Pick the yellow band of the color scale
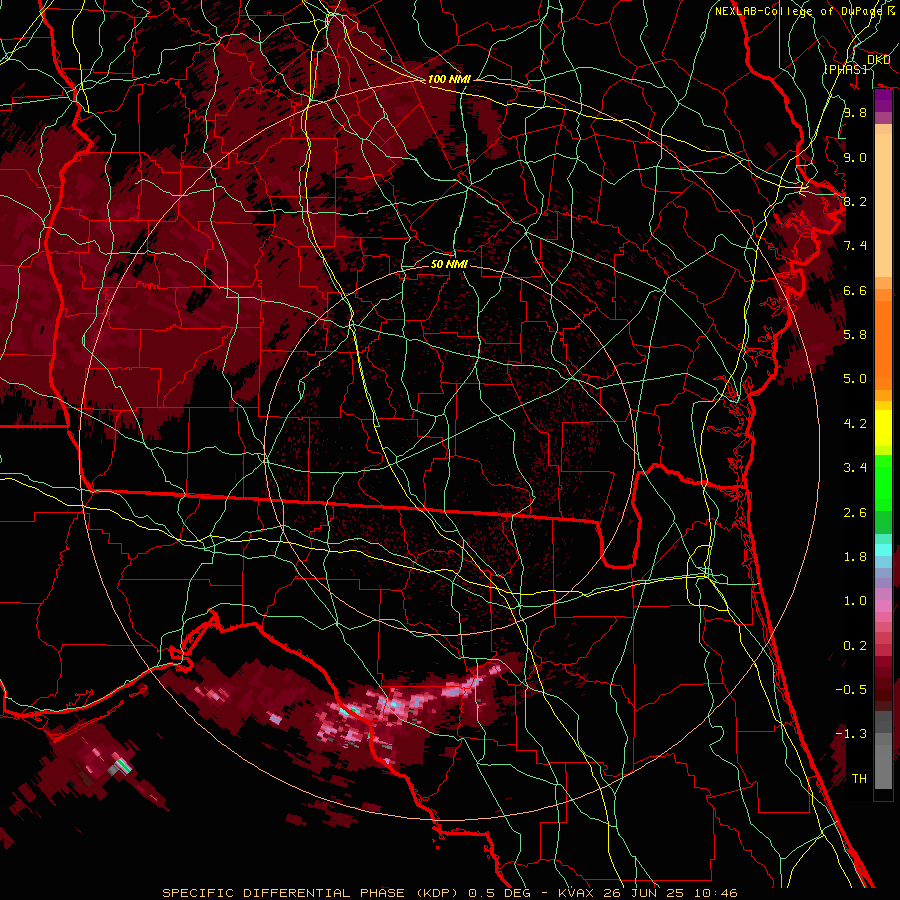The image size is (900, 900). point(883,428)
